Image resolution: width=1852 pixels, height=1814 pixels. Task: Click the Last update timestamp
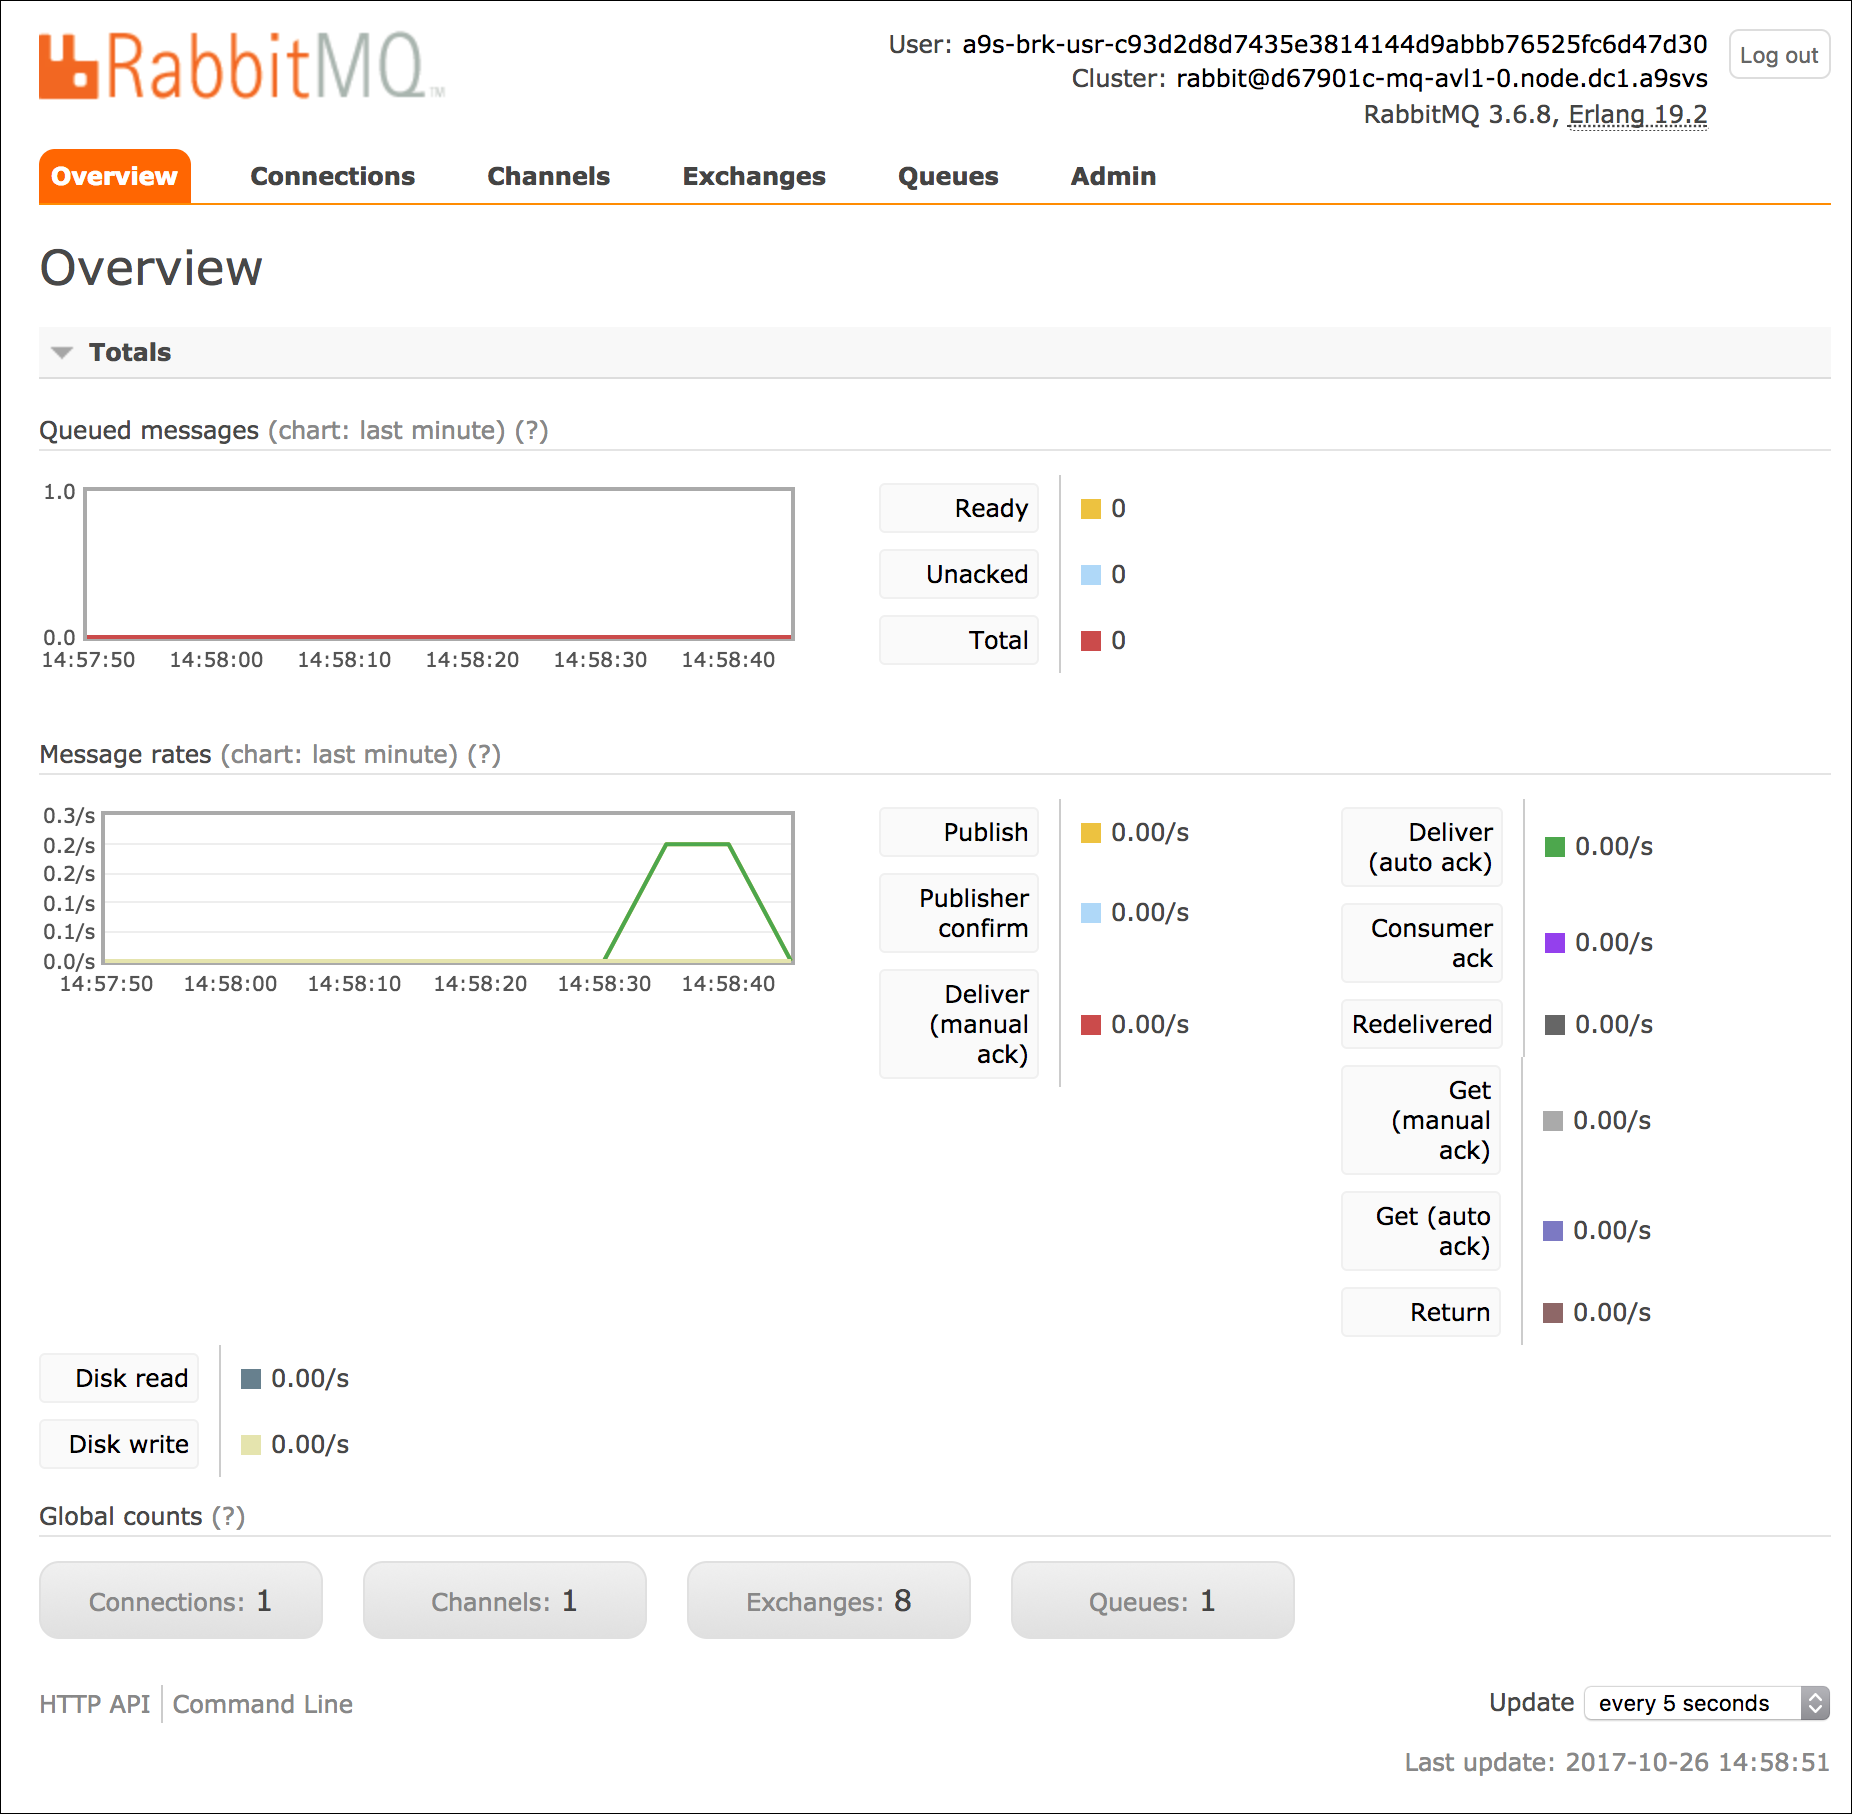tap(1617, 1762)
